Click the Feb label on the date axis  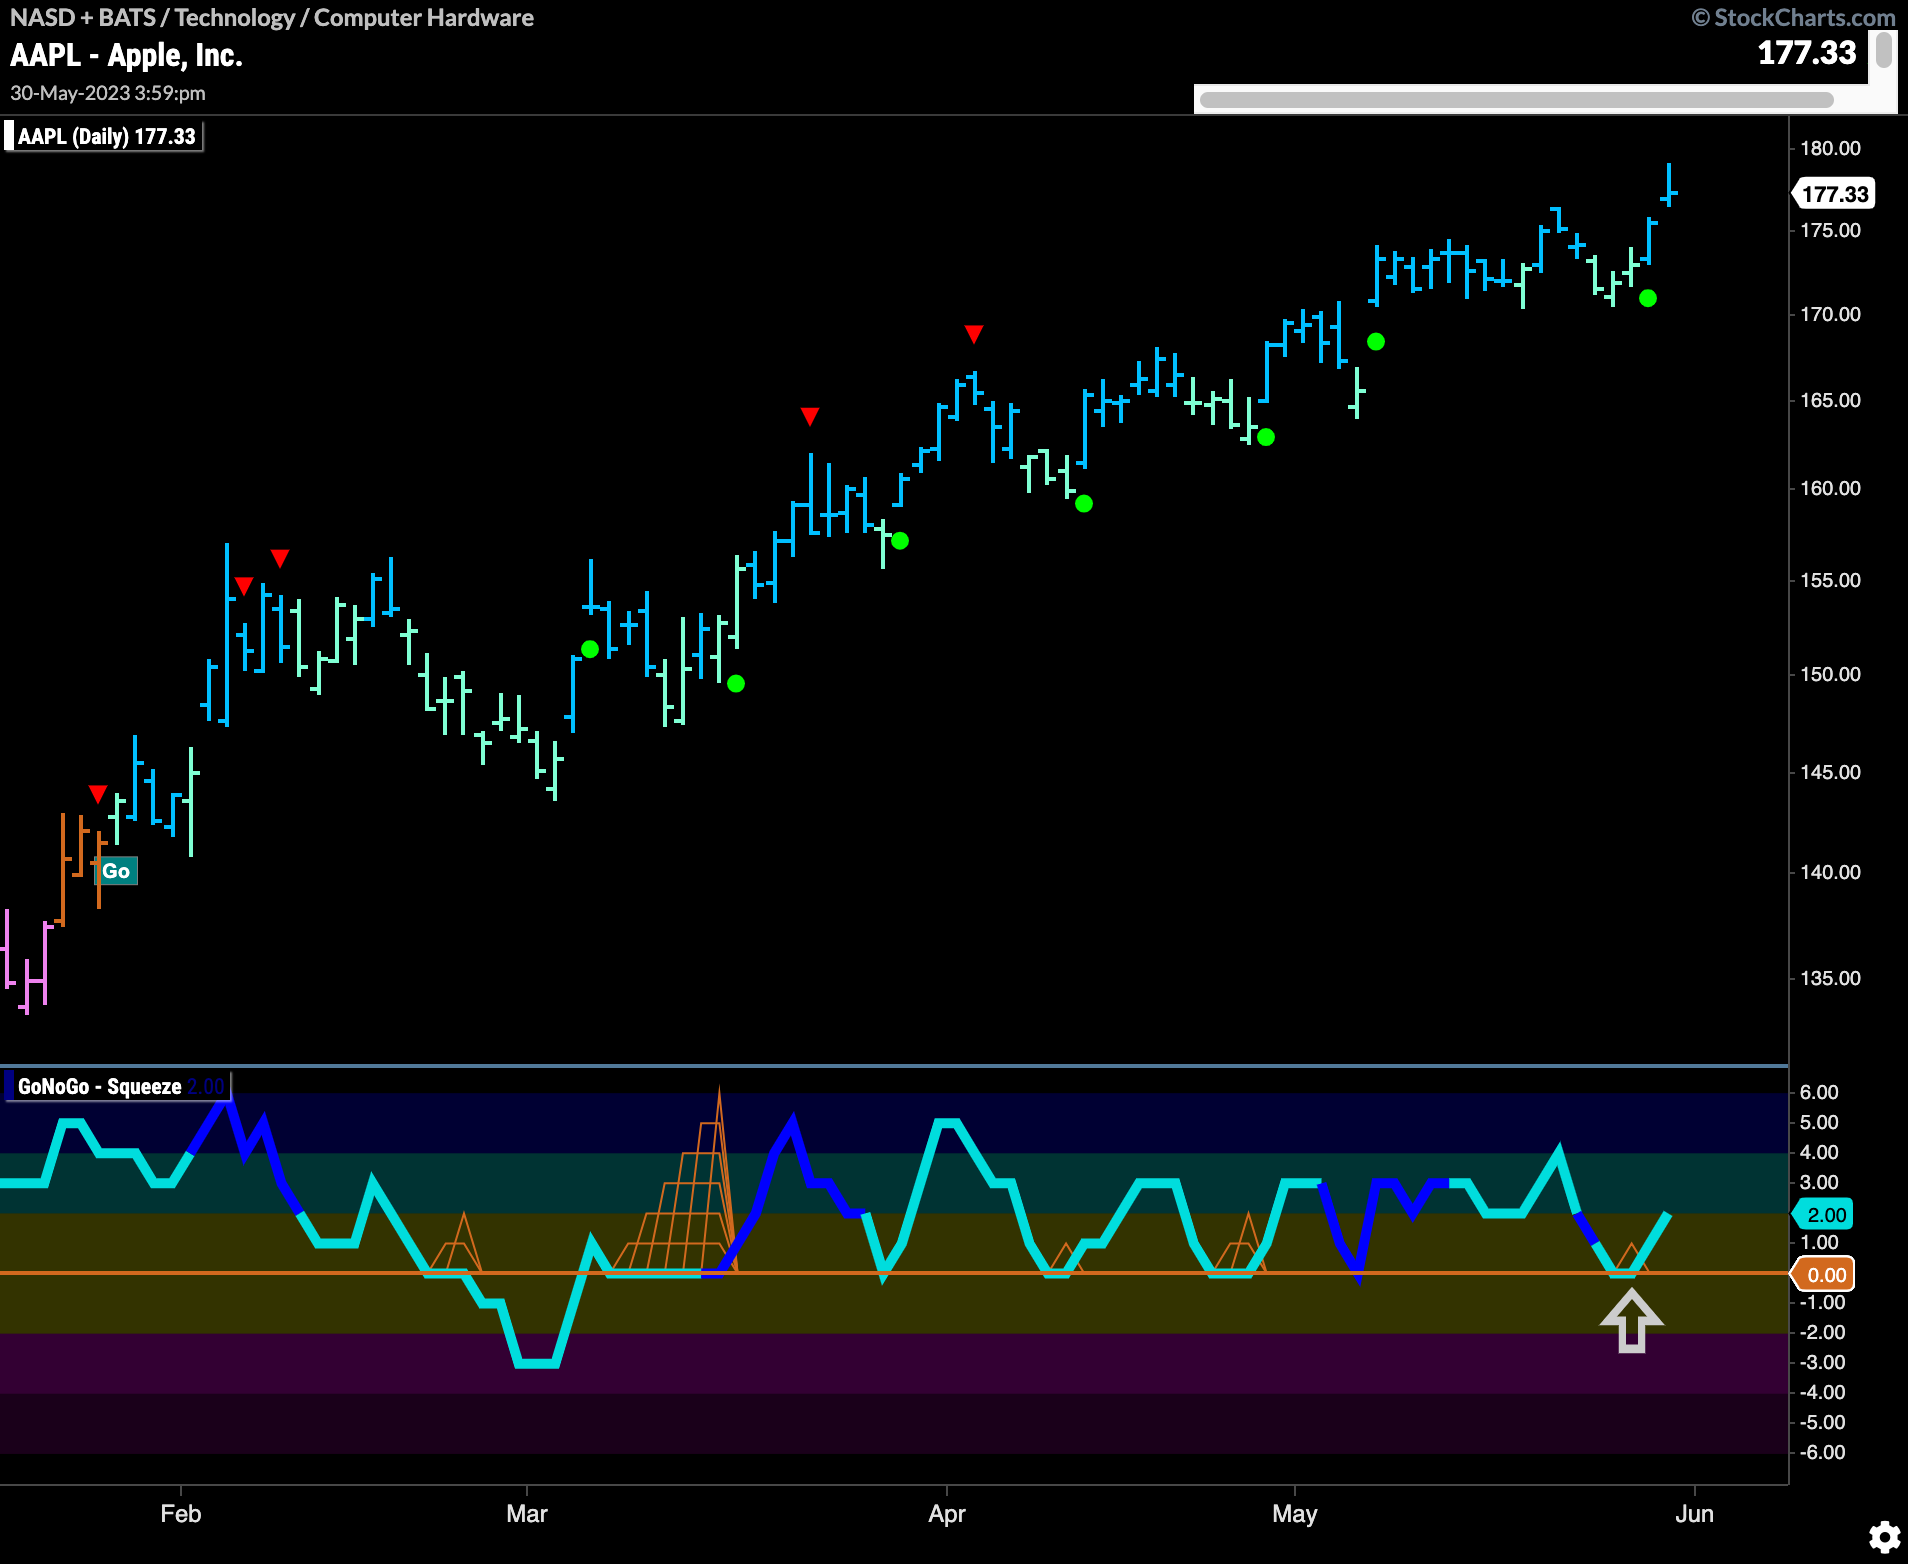pos(181,1514)
